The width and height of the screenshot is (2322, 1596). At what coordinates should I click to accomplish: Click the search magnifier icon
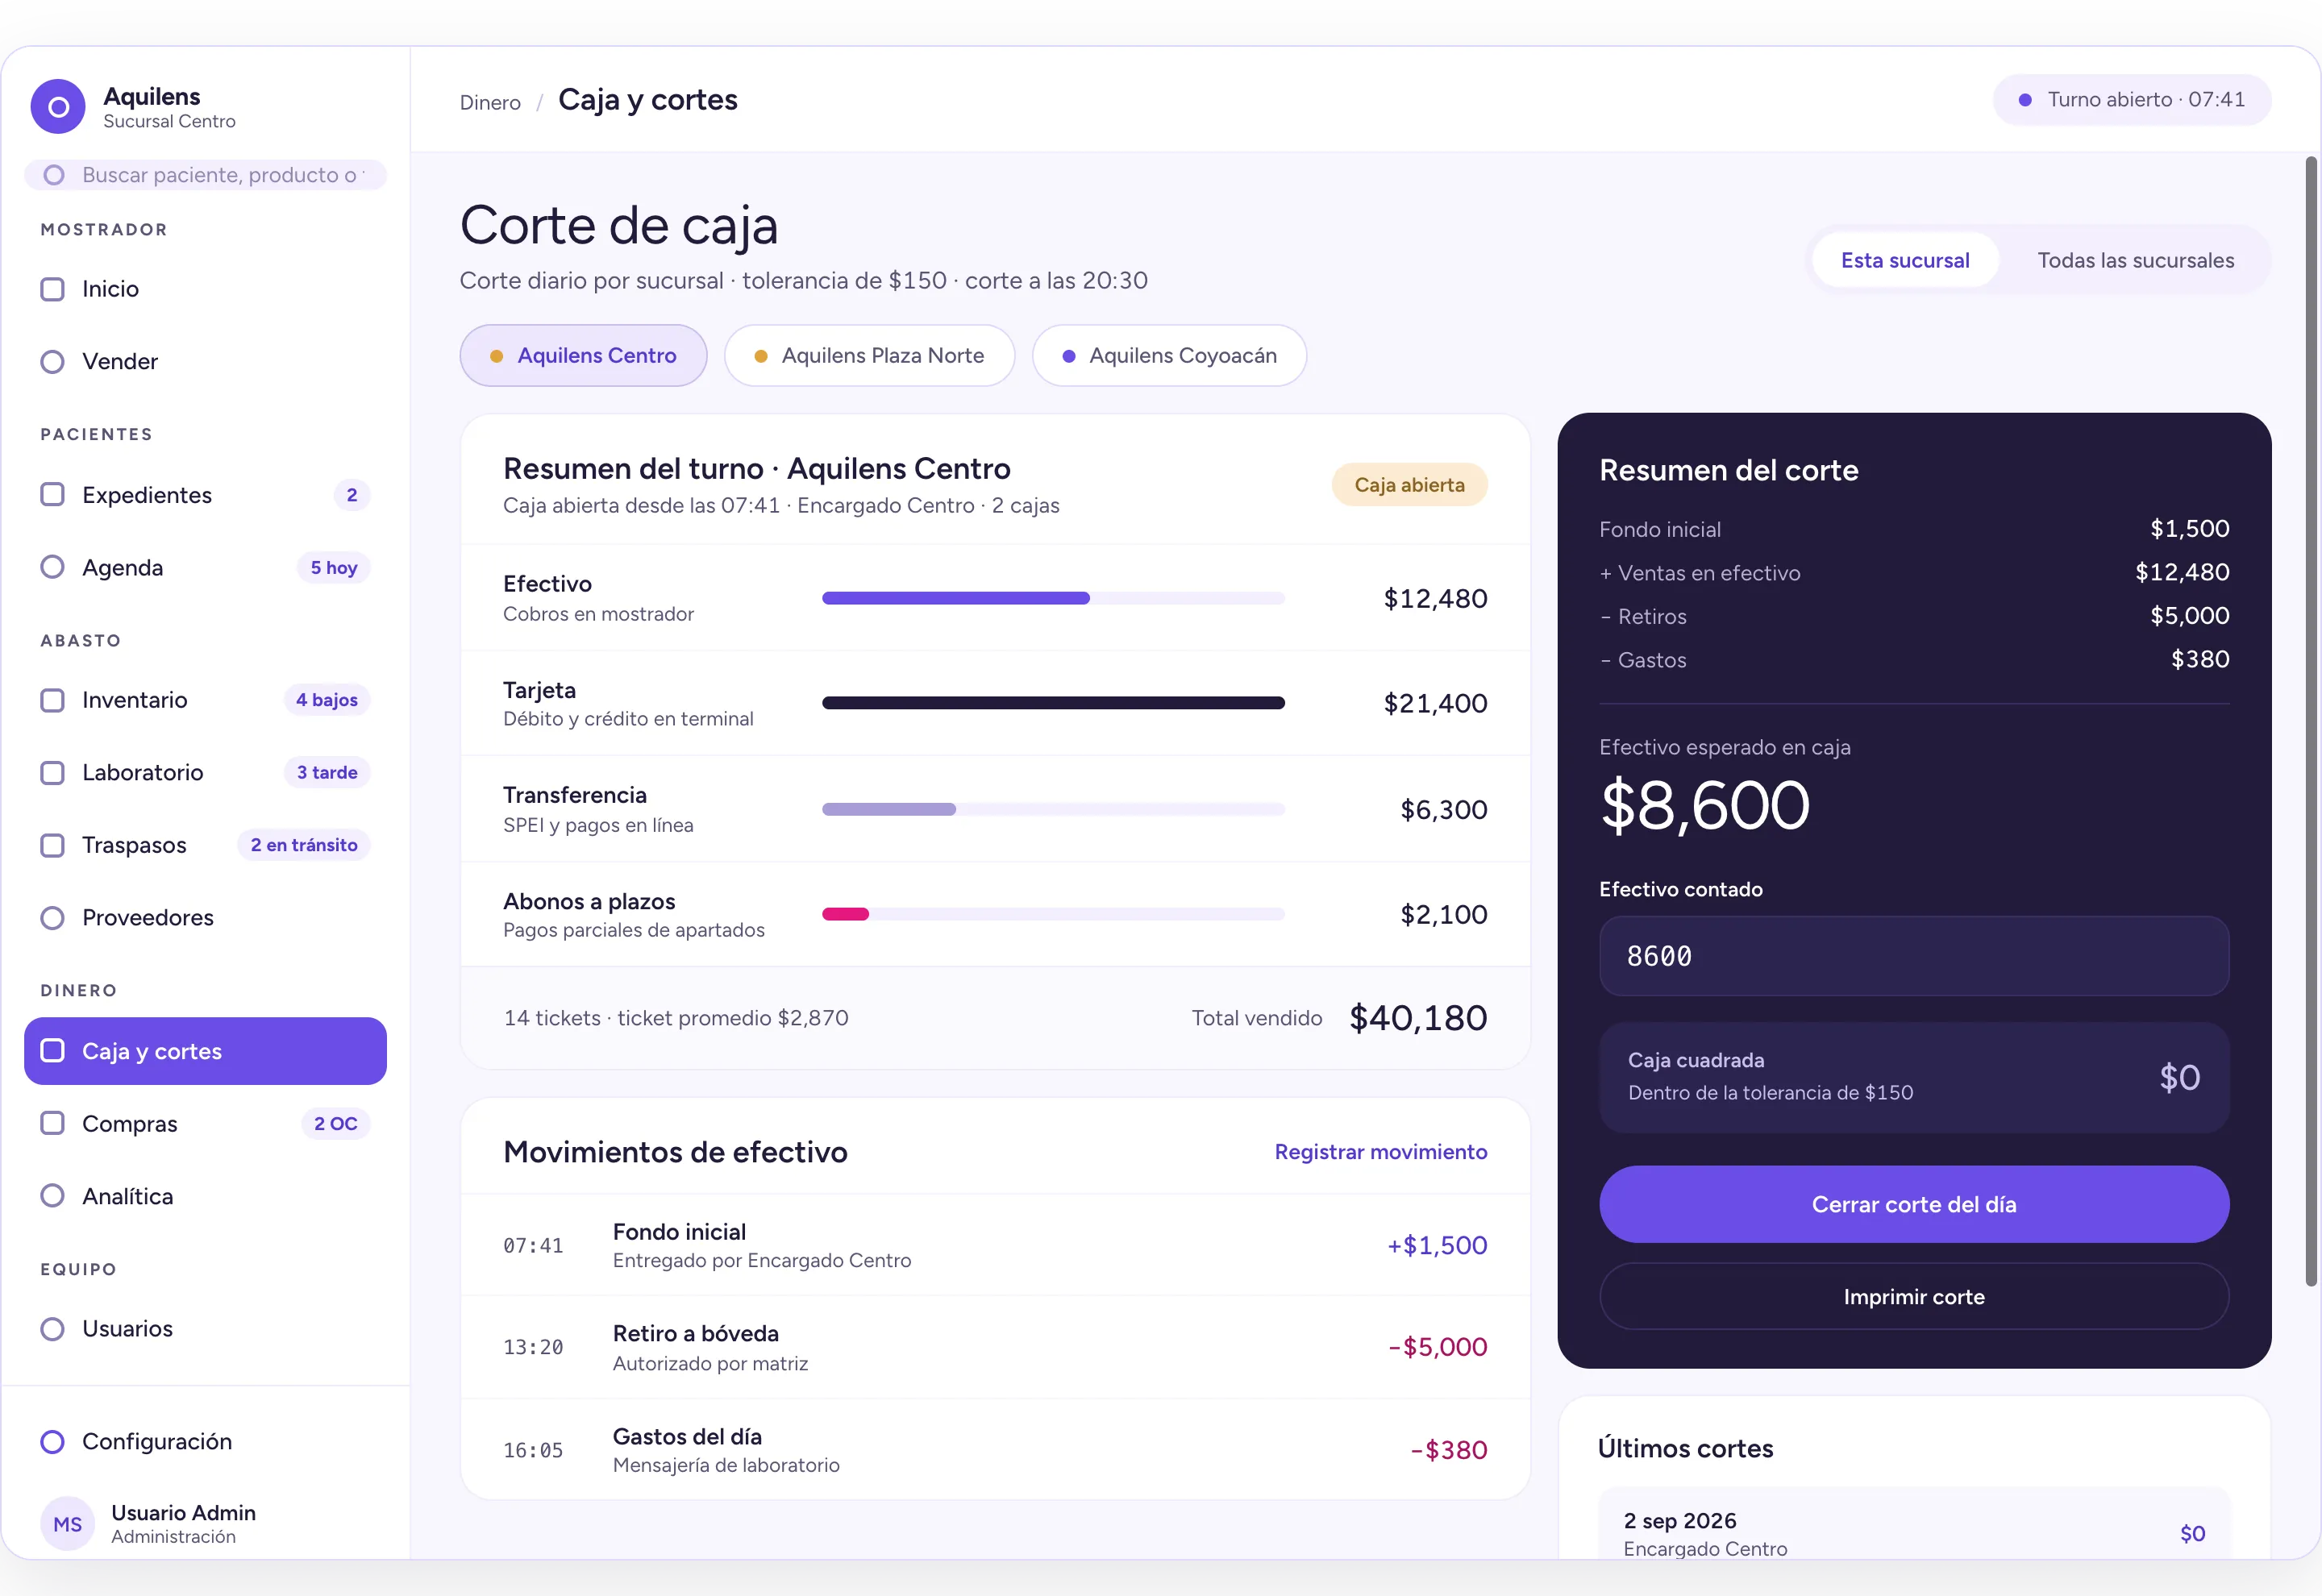(x=54, y=175)
